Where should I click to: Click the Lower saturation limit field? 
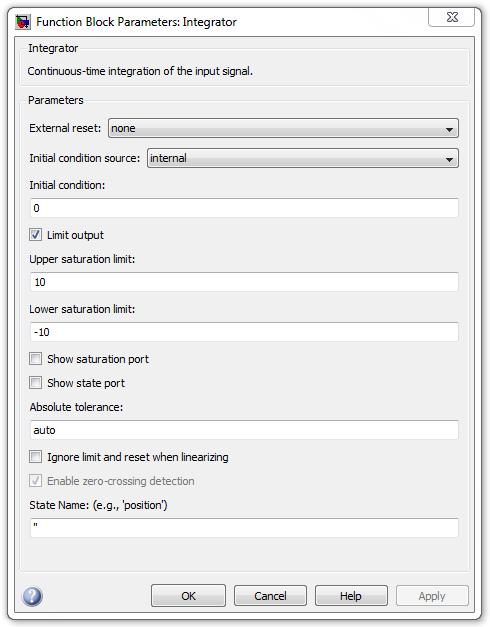[x=244, y=332]
